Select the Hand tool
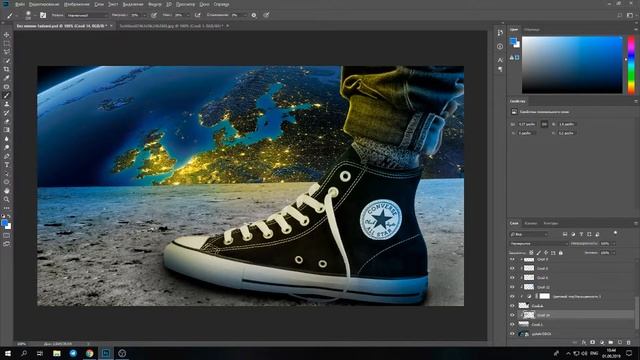640x360 pixels. click(7, 191)
